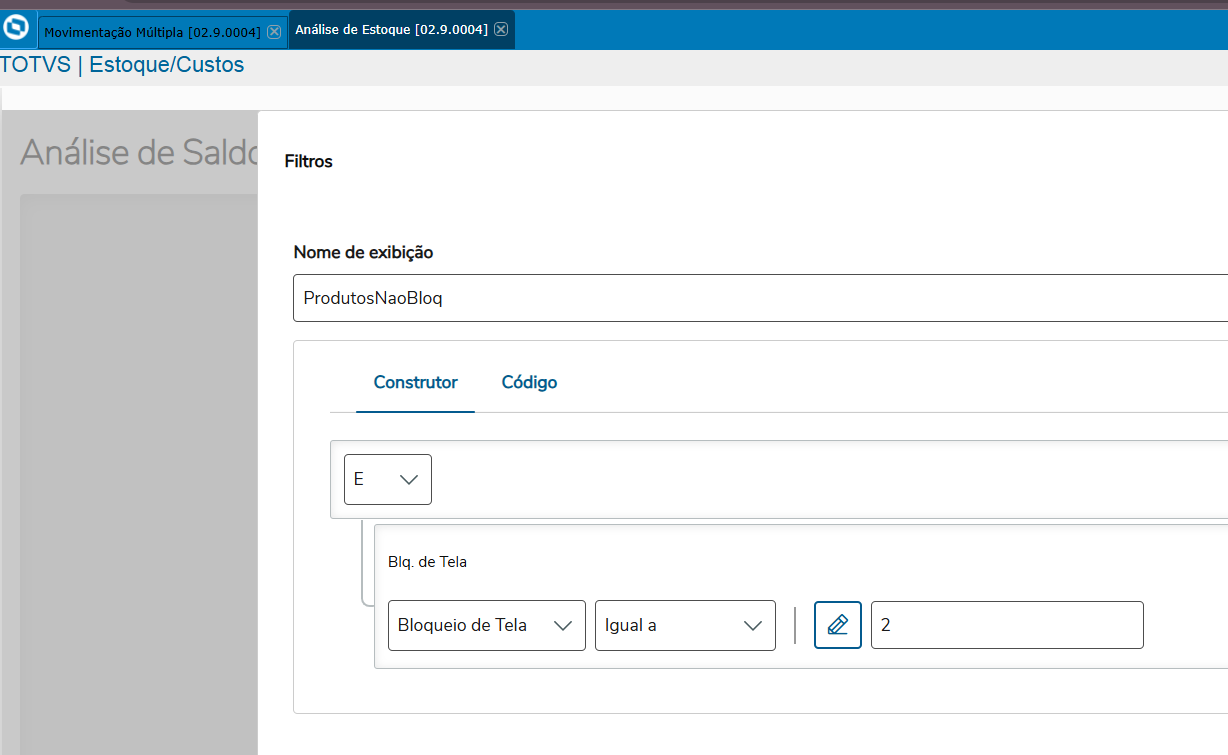Switch to Movimentação Múltipla tab
The height and width of the screenshot is (755, 1228).
[152, 31]
